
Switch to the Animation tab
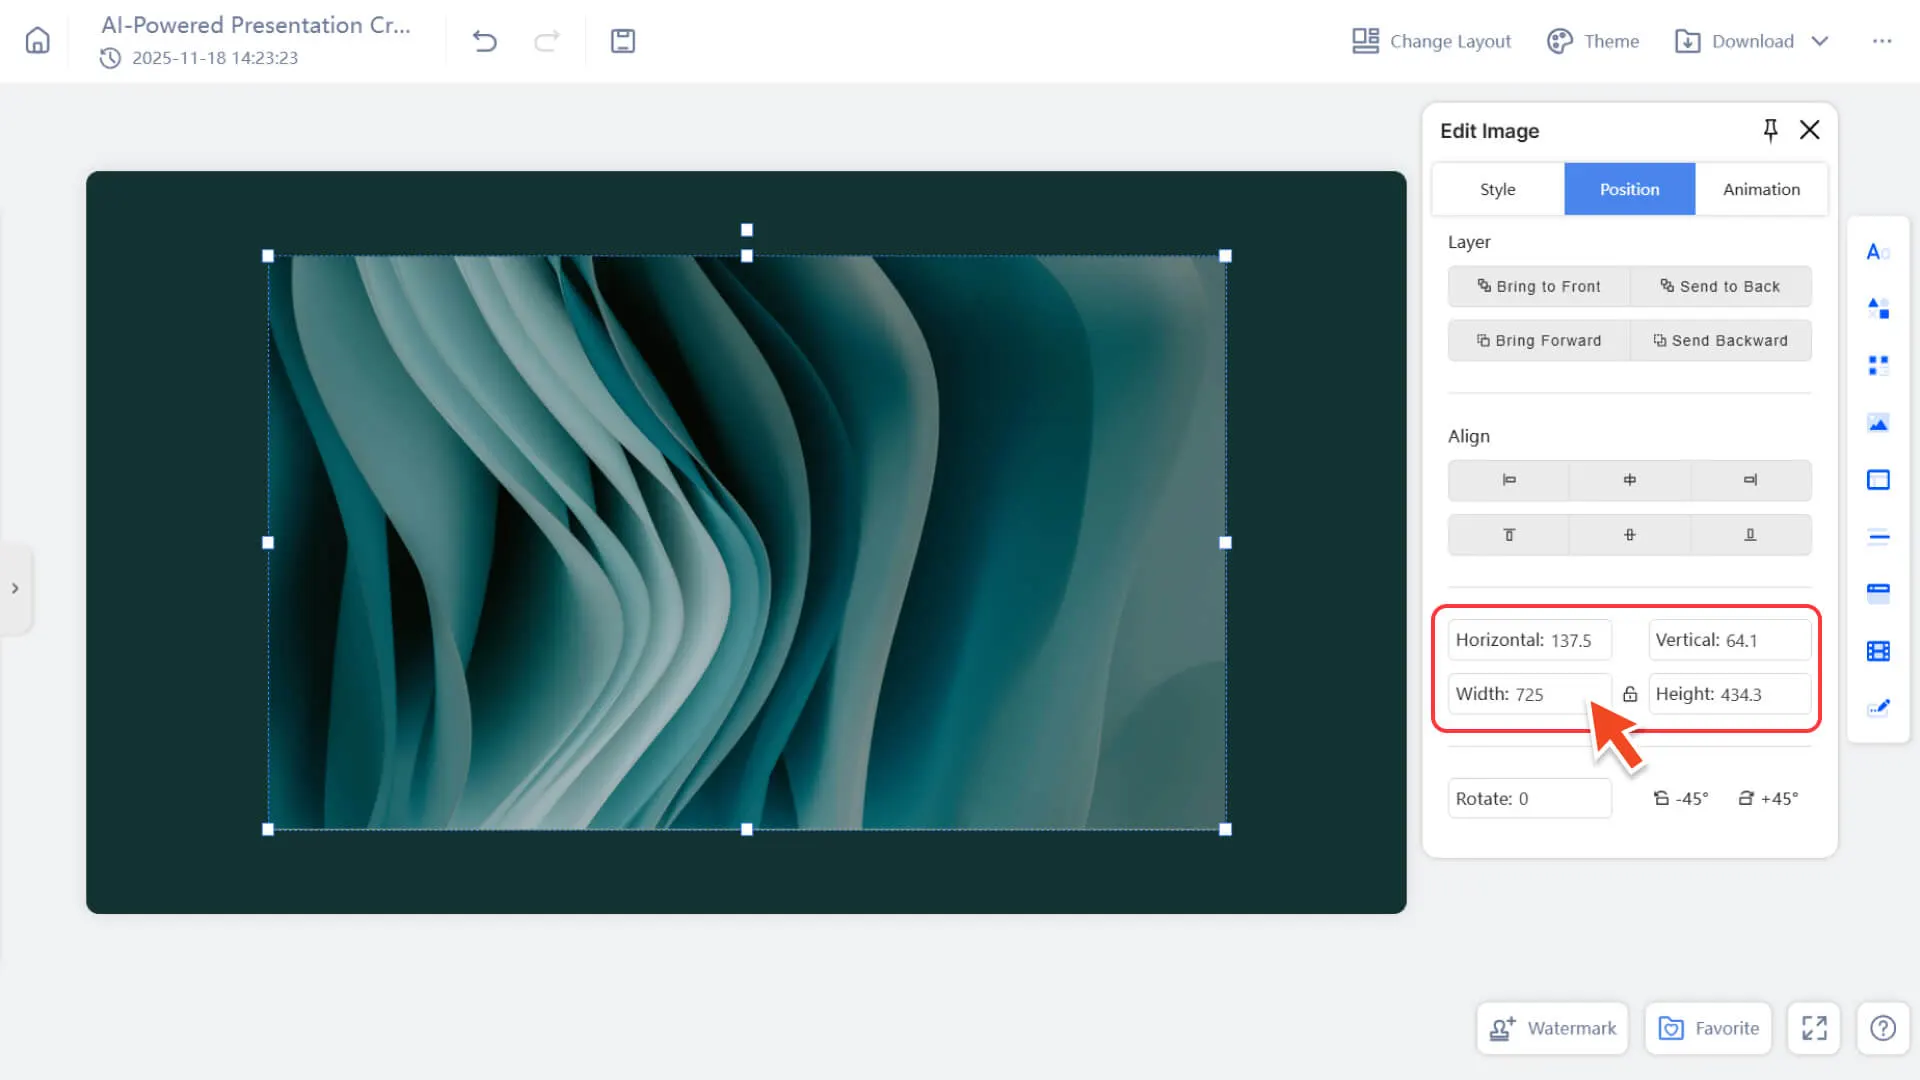coord(1761,189)
